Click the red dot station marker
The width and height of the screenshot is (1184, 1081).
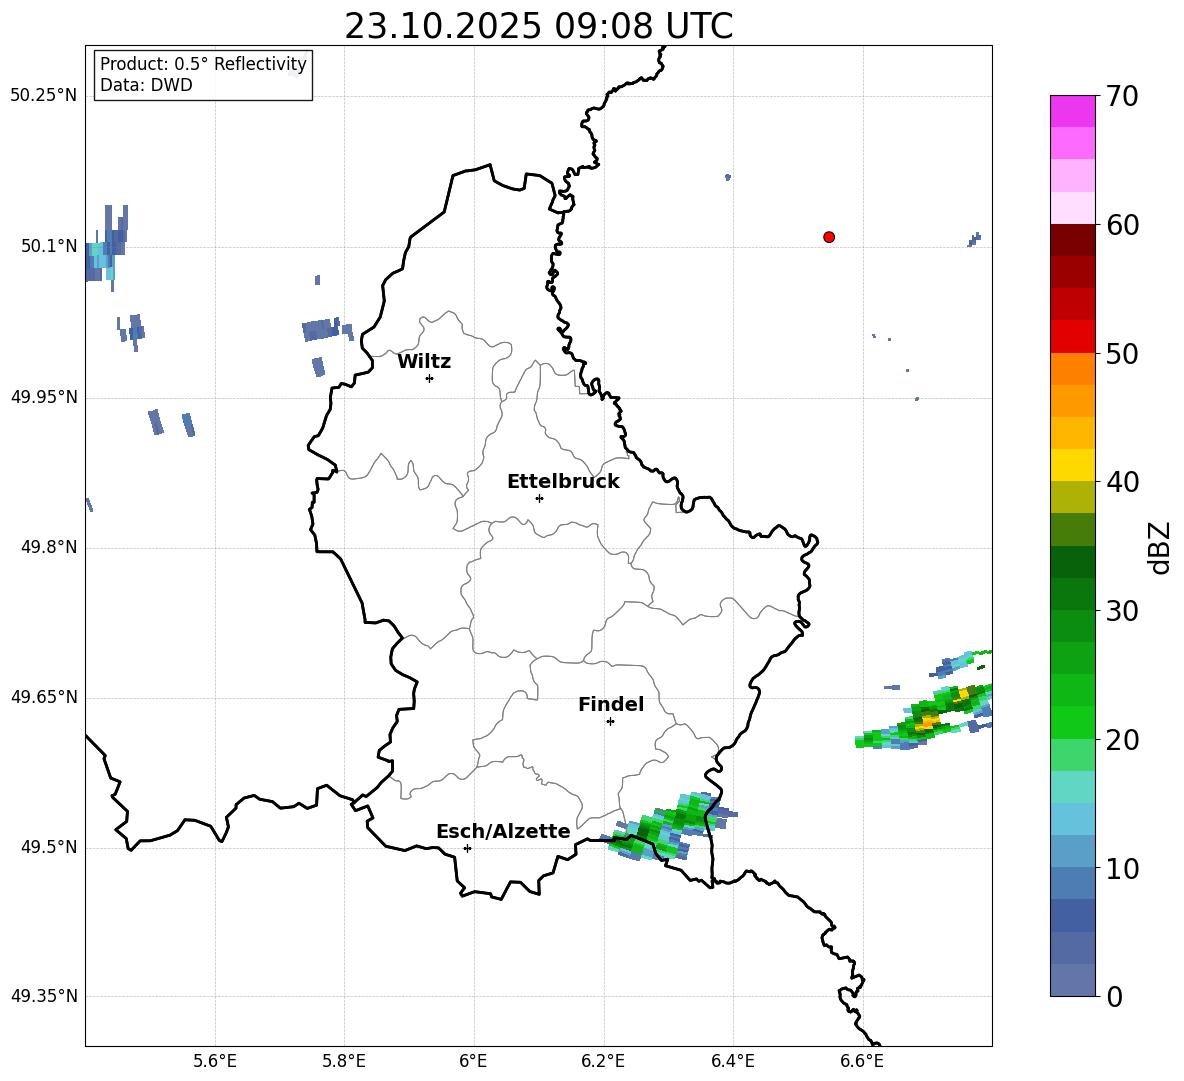point(829,237)
